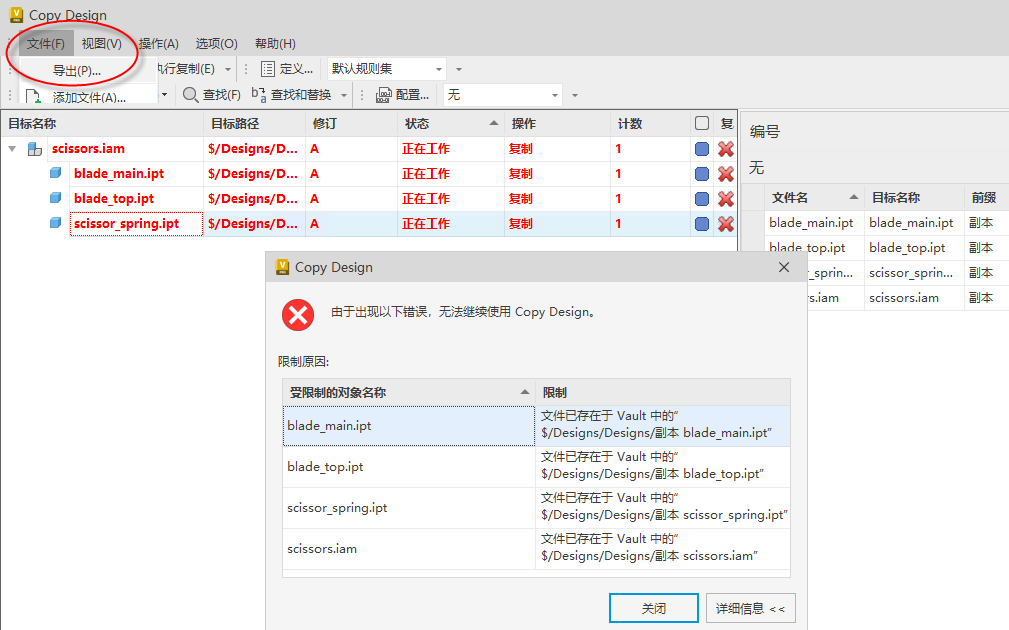Click the red error icon in dialog
The image size is (1009, 630).
pyautogui.click(x=298, y=315)
